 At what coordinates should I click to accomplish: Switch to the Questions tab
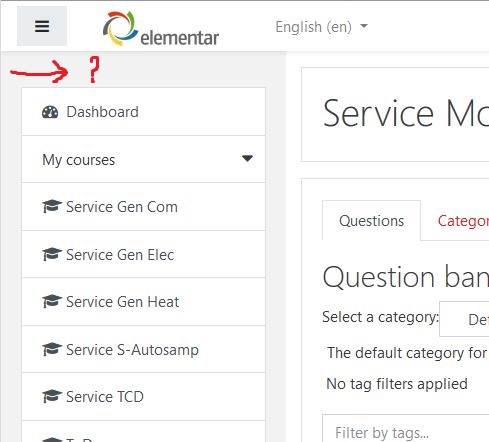371,221
